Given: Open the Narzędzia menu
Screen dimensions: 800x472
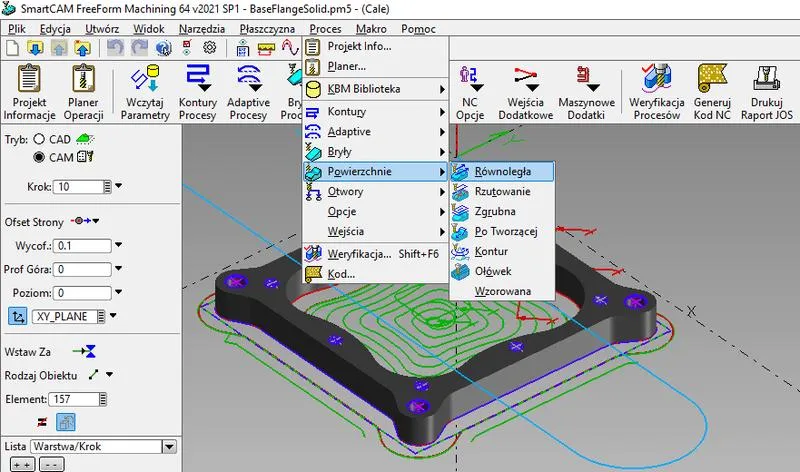Looking at the screenshot, I should pyautogui.click(x=201, y=29).
